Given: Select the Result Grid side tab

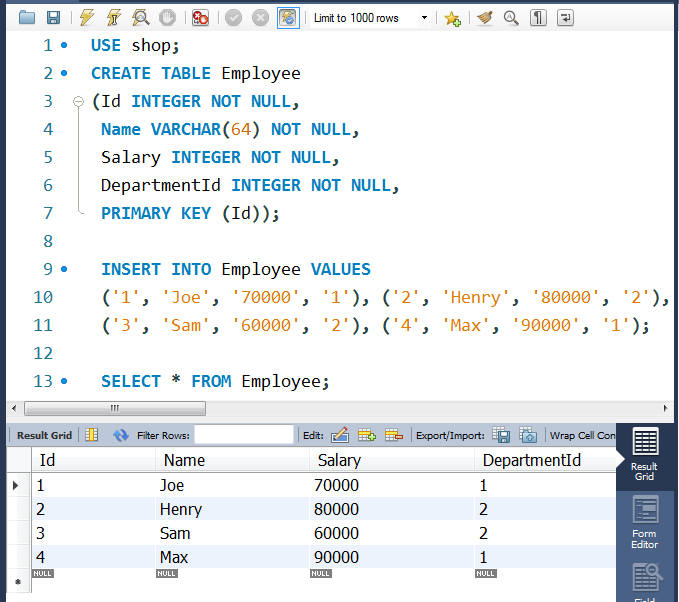Looking at the screenshot, I should [645, 455].
